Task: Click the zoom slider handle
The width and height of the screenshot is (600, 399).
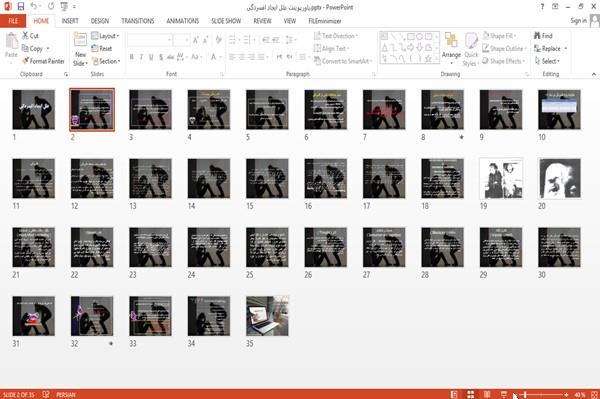Action: (x=525, y=394)
